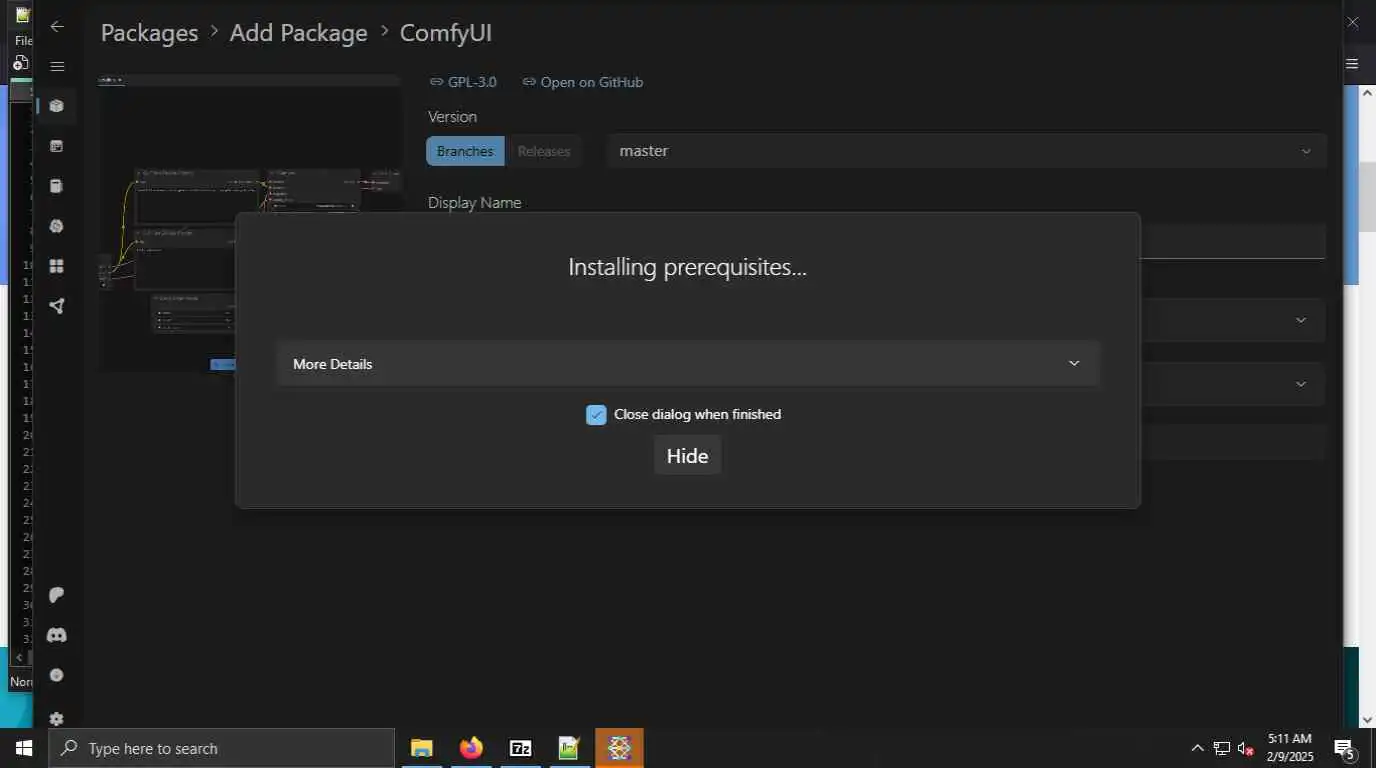The image size is (1376, 768).
Task: Open the GPL-3.0 license link
Action: pos(463,82)
